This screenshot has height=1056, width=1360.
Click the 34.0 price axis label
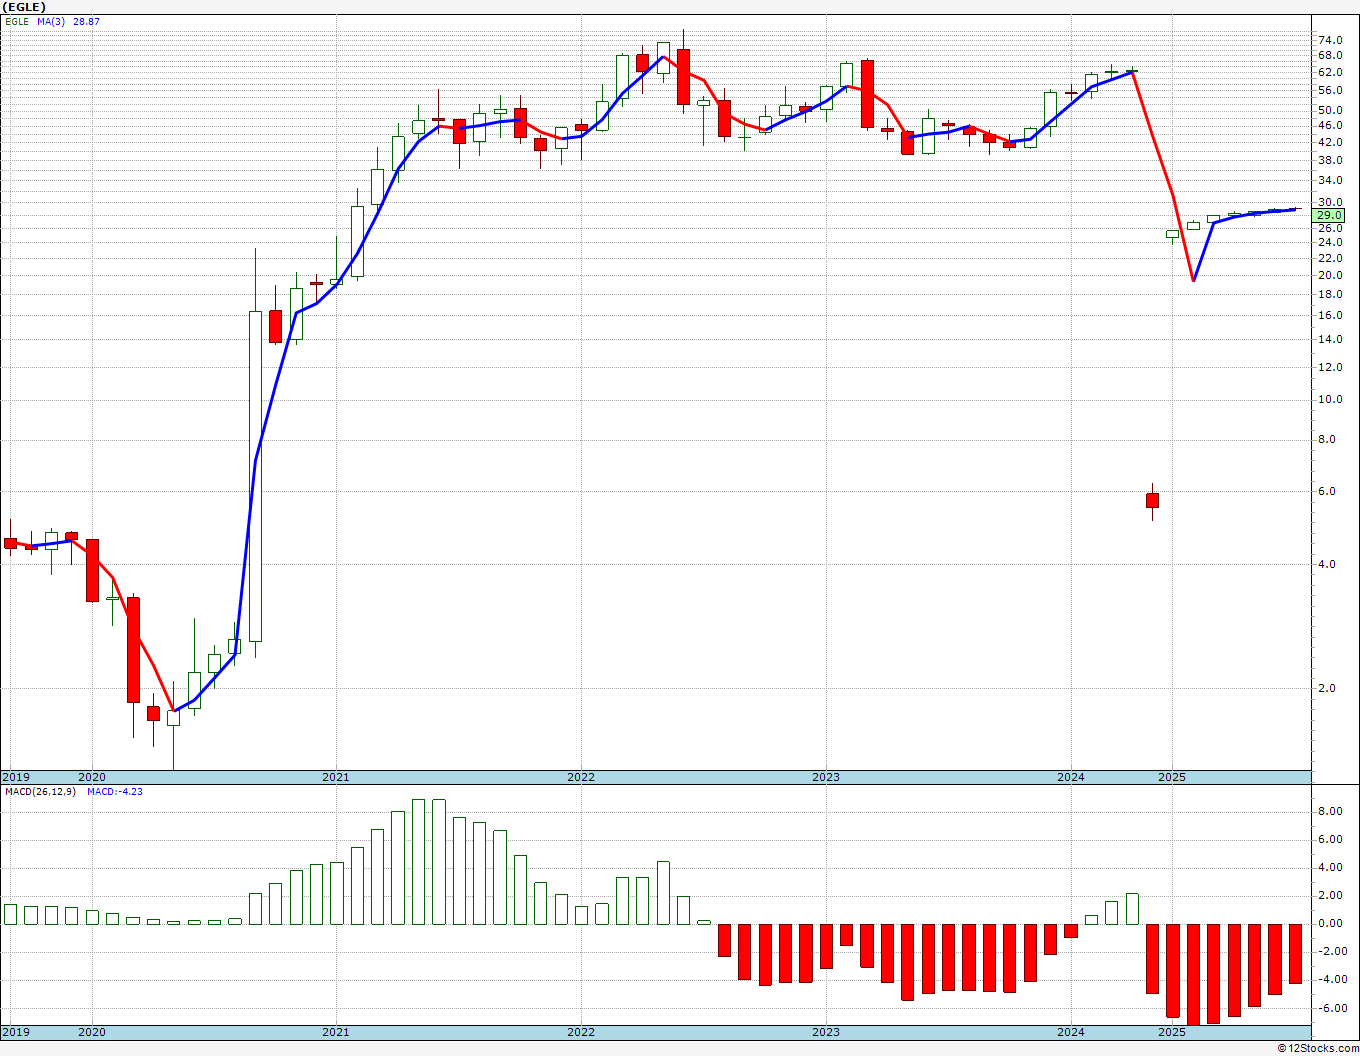tap(1330, 180)
